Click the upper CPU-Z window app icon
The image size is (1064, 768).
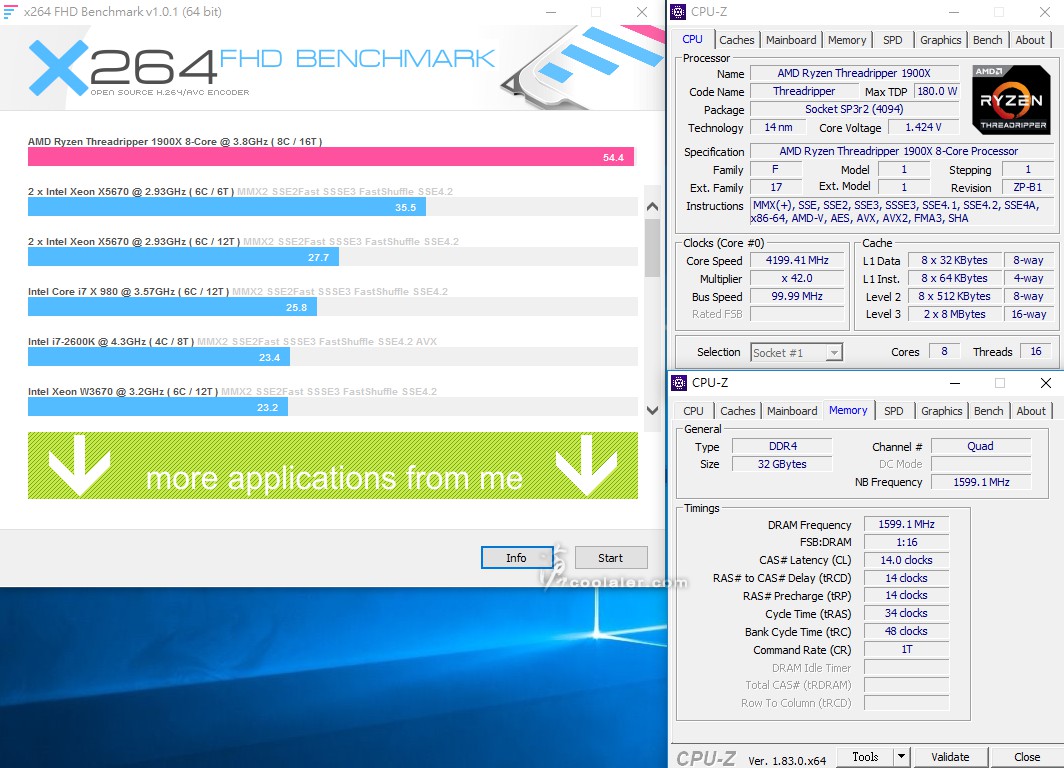[x=678, y=12]
